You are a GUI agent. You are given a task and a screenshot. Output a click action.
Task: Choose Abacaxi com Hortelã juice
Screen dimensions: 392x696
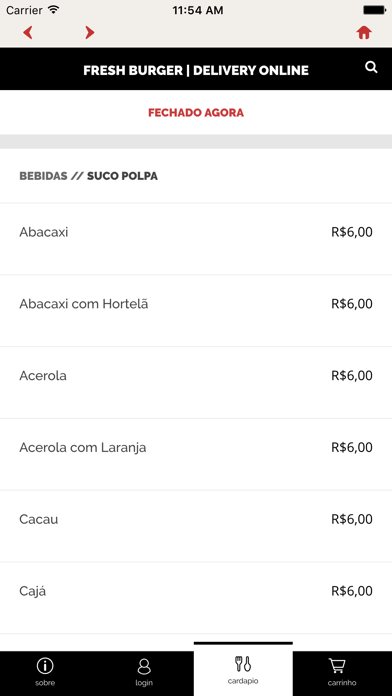(196, 311)
